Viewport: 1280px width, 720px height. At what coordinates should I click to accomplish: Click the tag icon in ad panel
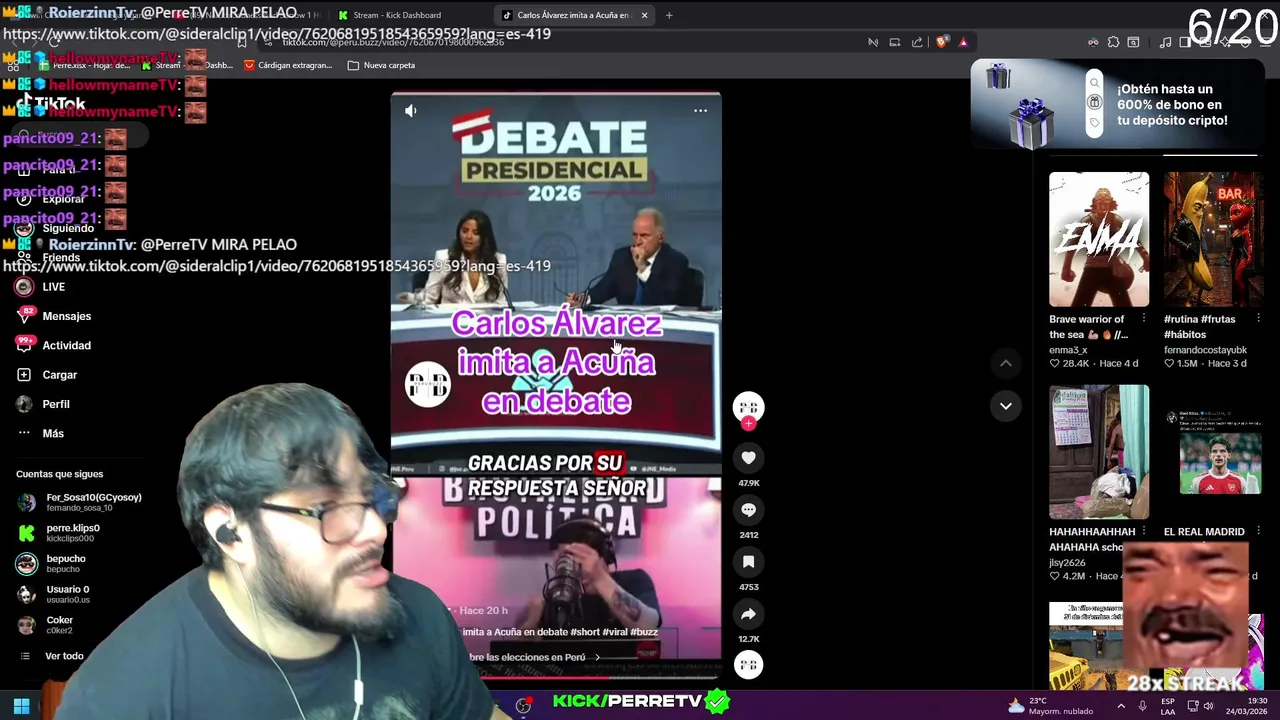pos(1095,123)
